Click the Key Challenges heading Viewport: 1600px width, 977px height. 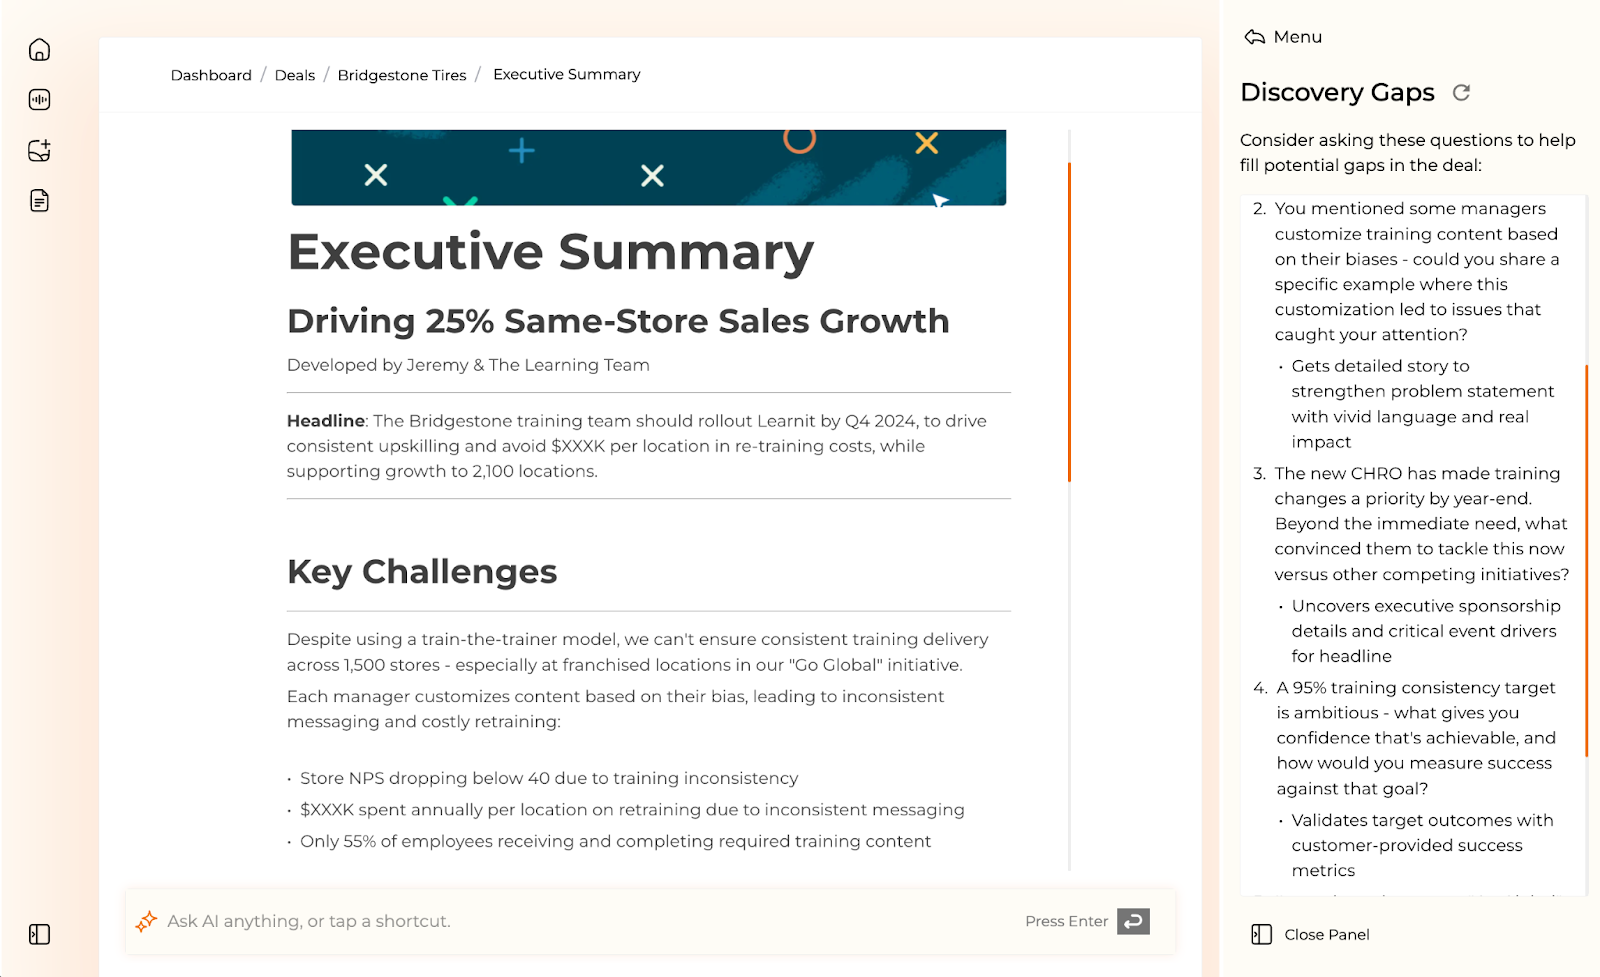(x=422, y=572)
